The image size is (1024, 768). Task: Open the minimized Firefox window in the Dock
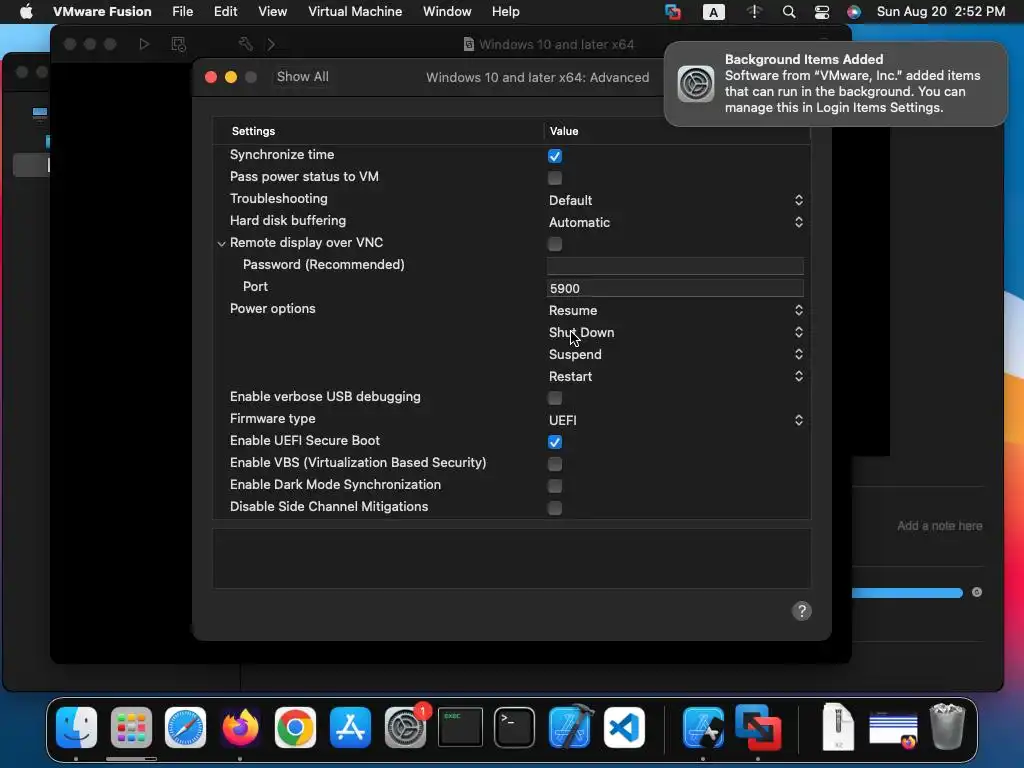(x=893, y=729)
